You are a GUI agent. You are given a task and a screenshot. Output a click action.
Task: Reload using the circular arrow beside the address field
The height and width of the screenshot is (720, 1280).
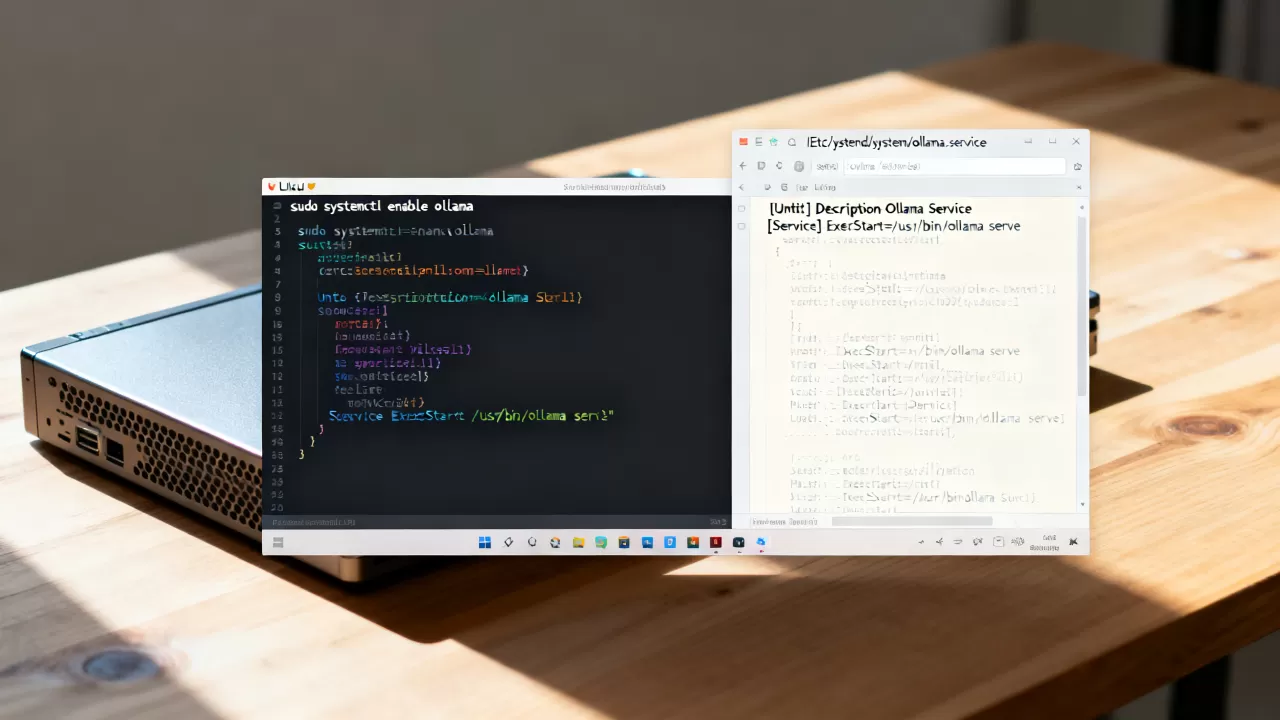click(x=779, y=166)
